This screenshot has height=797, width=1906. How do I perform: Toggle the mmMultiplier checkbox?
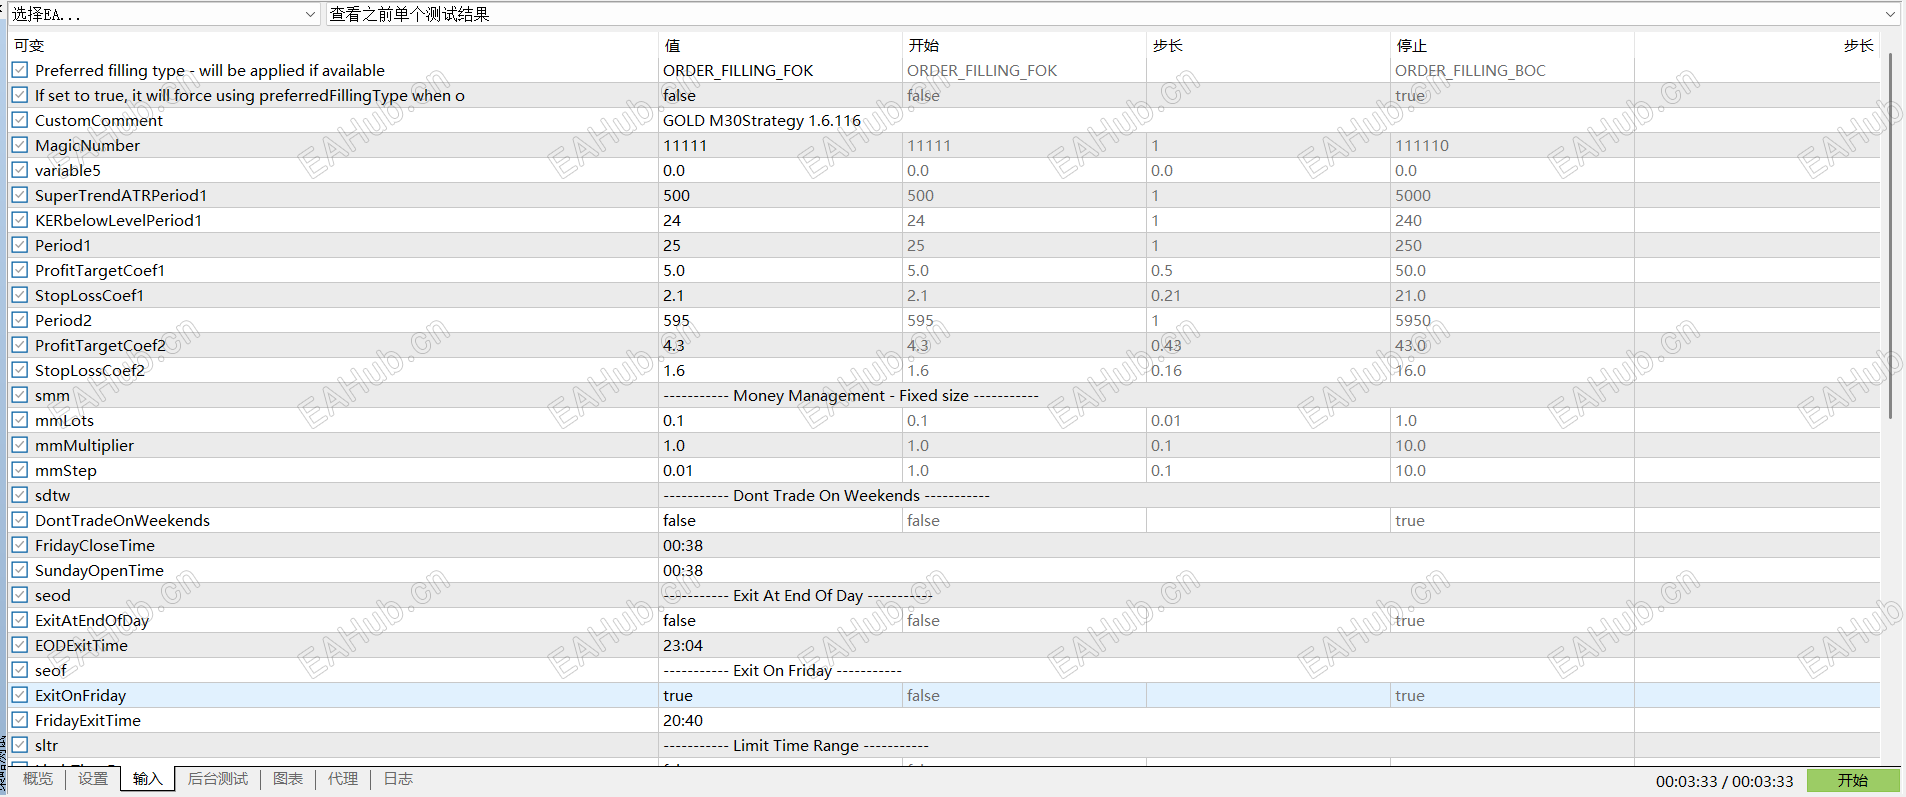pyautogui.click(x=20, y=445)
